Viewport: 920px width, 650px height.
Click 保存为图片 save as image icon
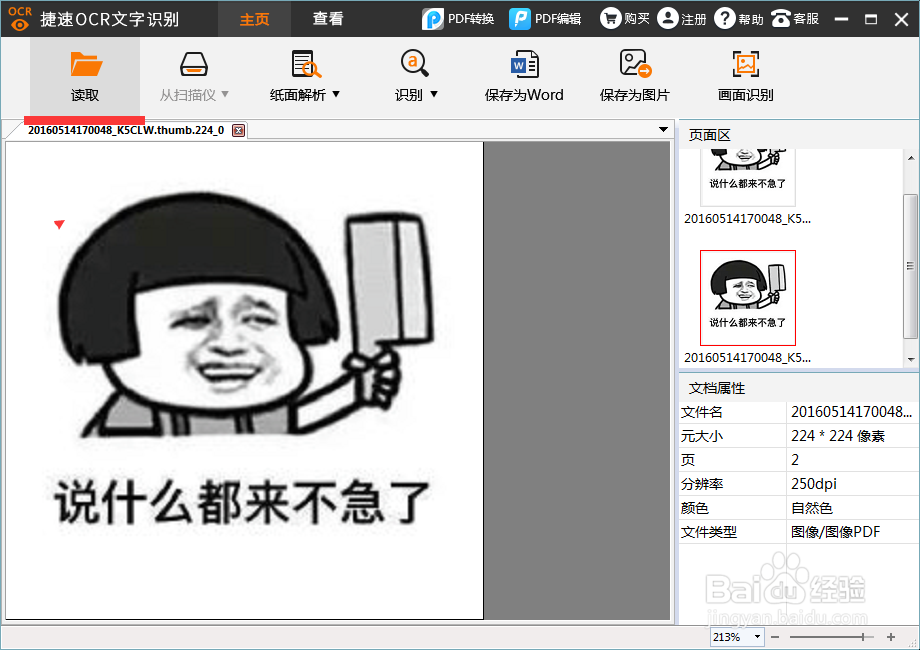635,63
